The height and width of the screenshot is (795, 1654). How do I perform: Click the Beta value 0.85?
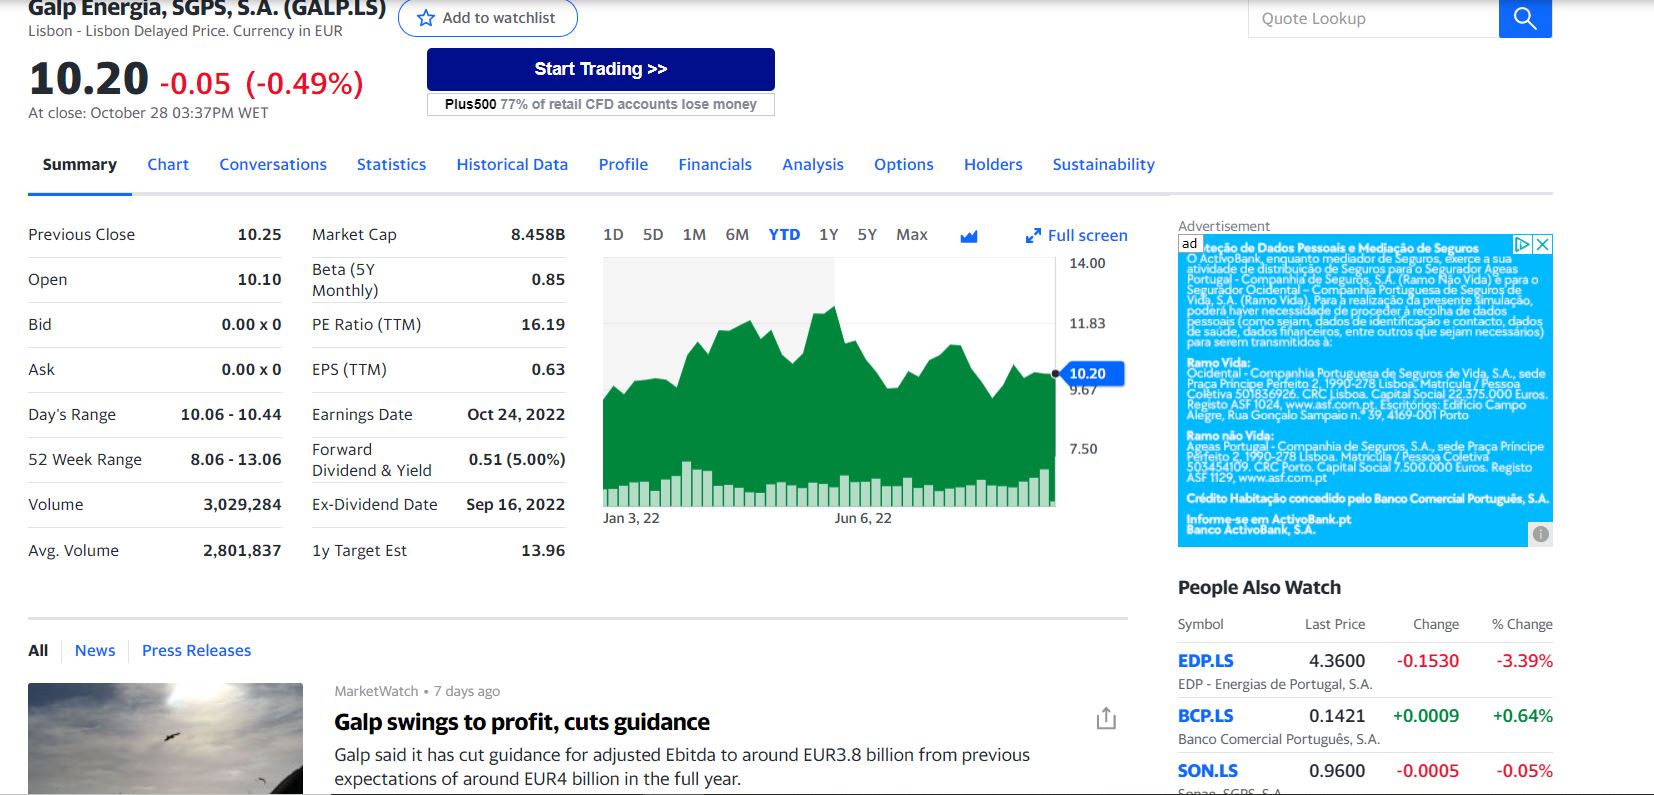click(x=548, y=280)
